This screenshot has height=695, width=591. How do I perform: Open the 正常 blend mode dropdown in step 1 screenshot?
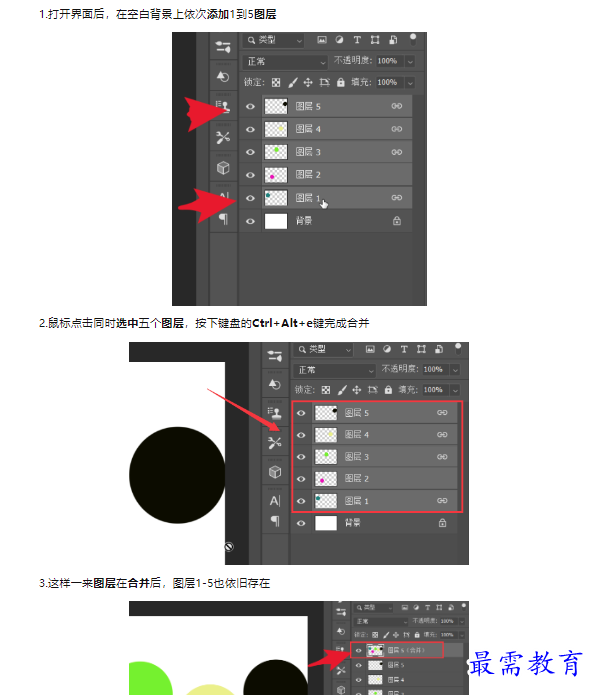pos(285,62)
